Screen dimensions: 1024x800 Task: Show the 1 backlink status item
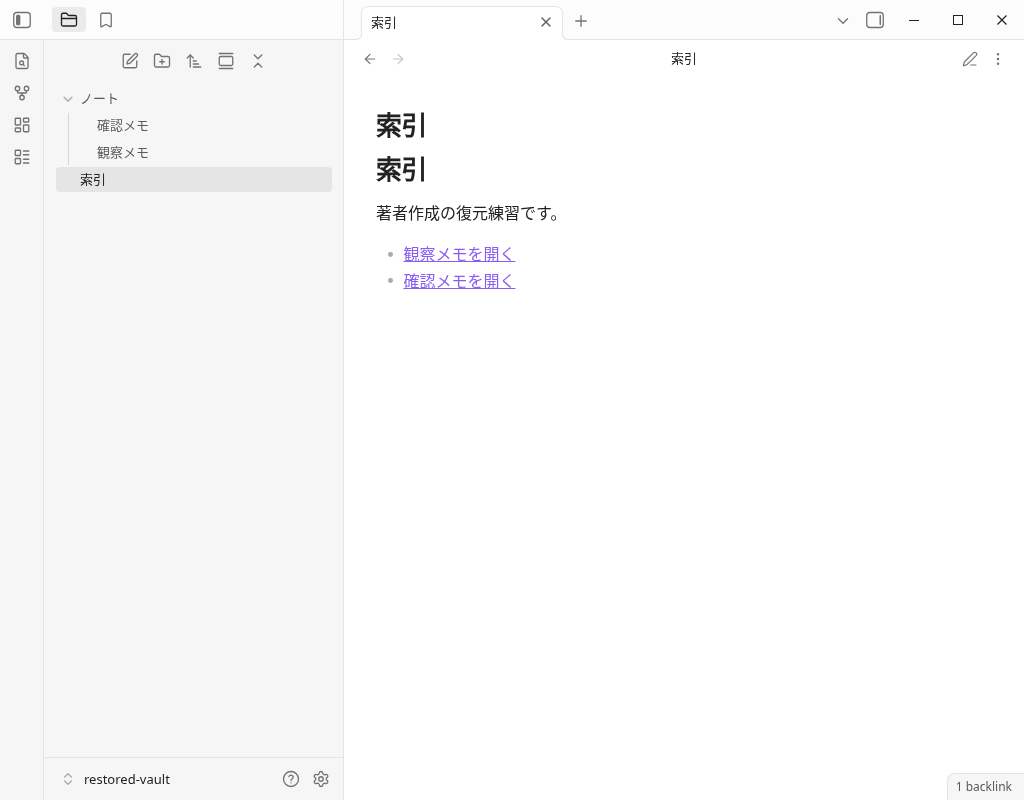[984, 786]
